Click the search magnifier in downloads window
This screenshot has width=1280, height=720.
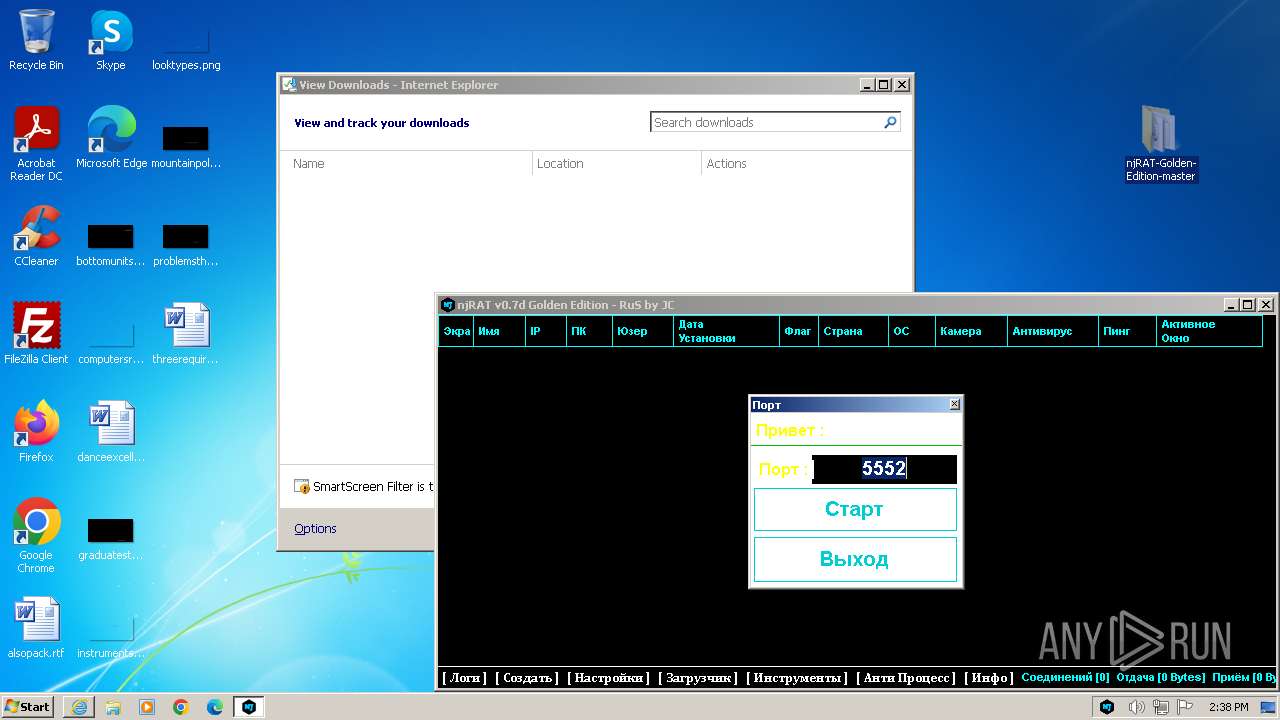890,122
